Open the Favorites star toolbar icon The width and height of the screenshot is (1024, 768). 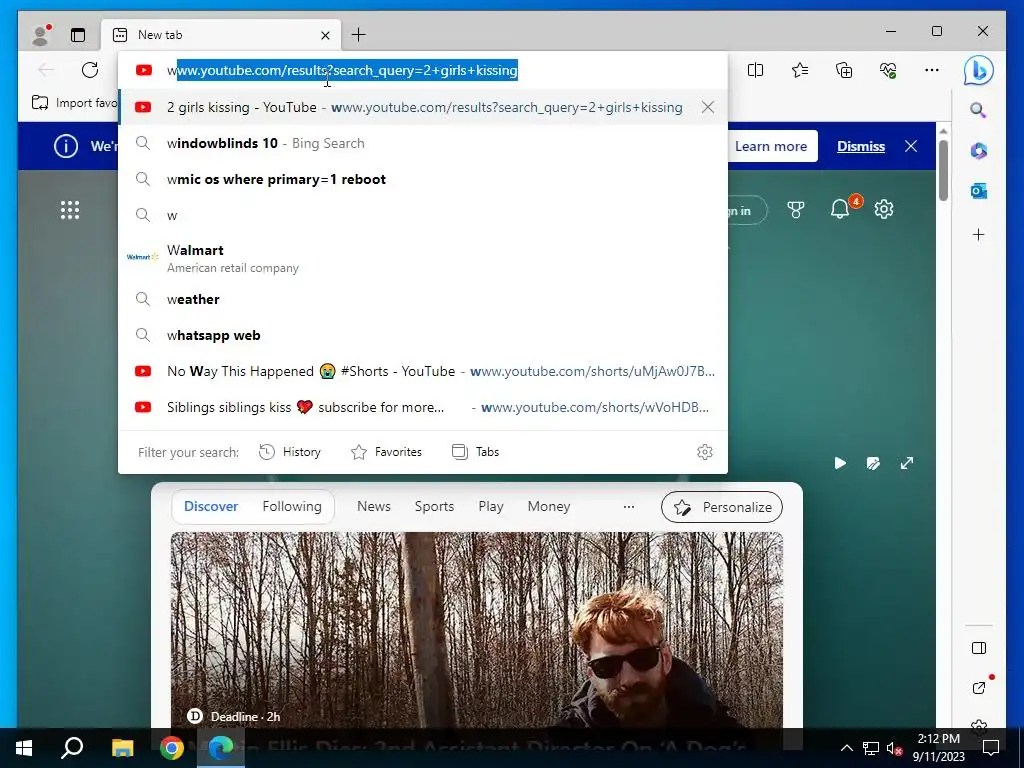click(x=800, y=70)
